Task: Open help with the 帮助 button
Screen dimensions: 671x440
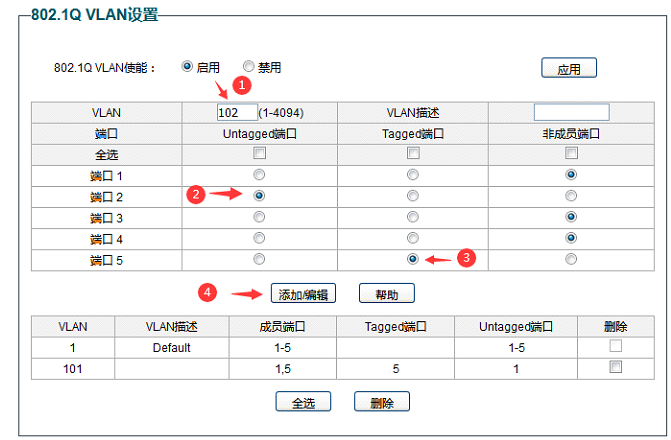Action: coord(386,293)
